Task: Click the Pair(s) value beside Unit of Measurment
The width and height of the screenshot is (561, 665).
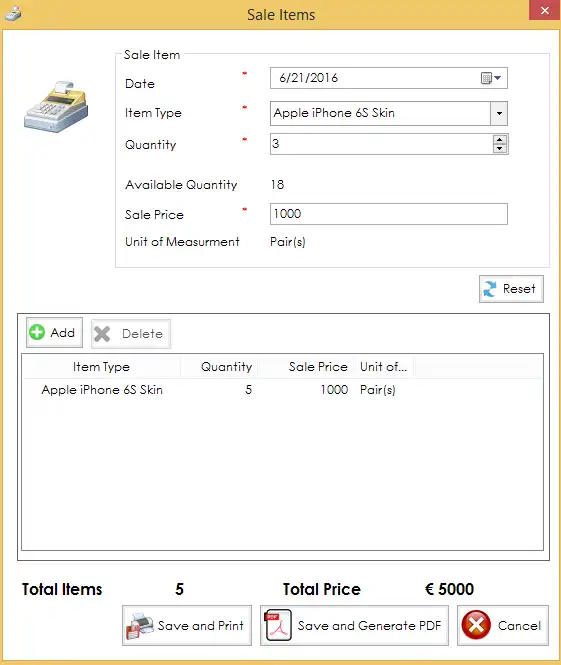Action: tap(287, 242)
